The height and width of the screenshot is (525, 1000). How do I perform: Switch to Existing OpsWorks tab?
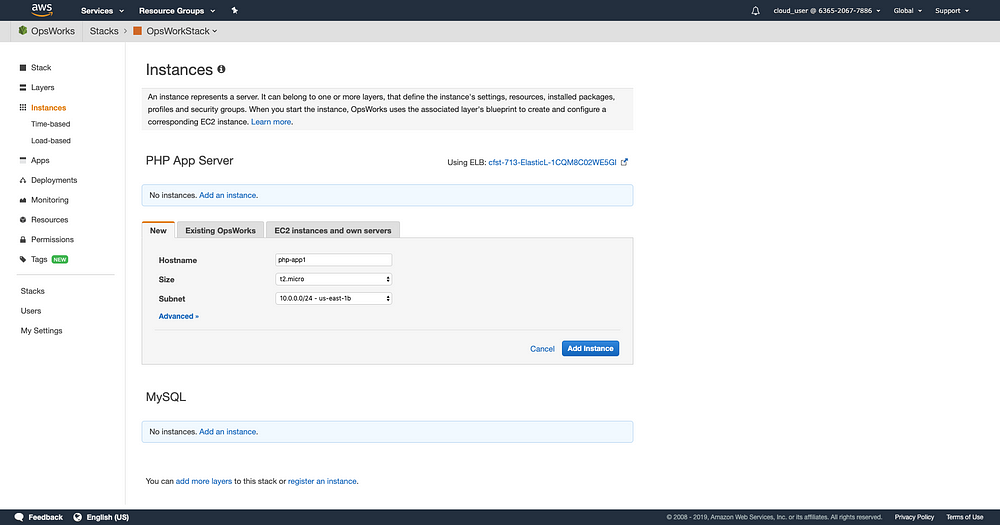220,230
